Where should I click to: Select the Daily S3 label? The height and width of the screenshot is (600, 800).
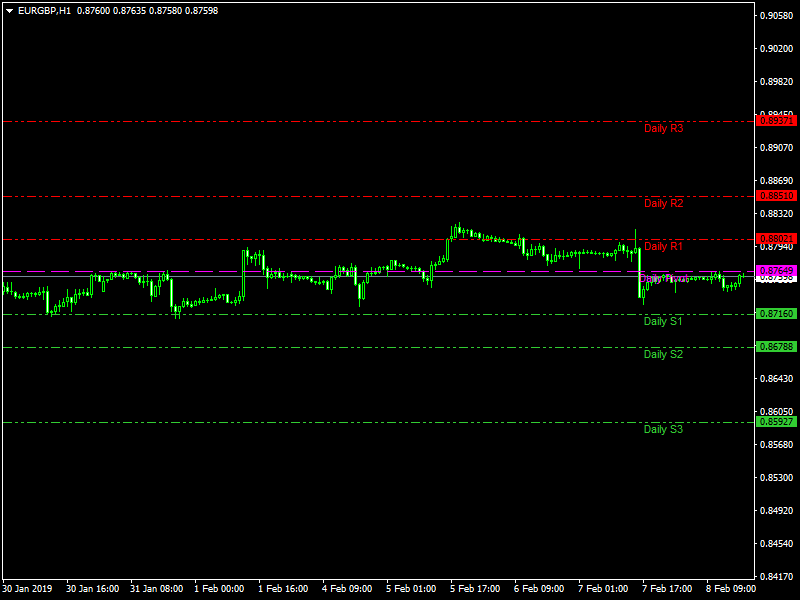tap(663, 429)
